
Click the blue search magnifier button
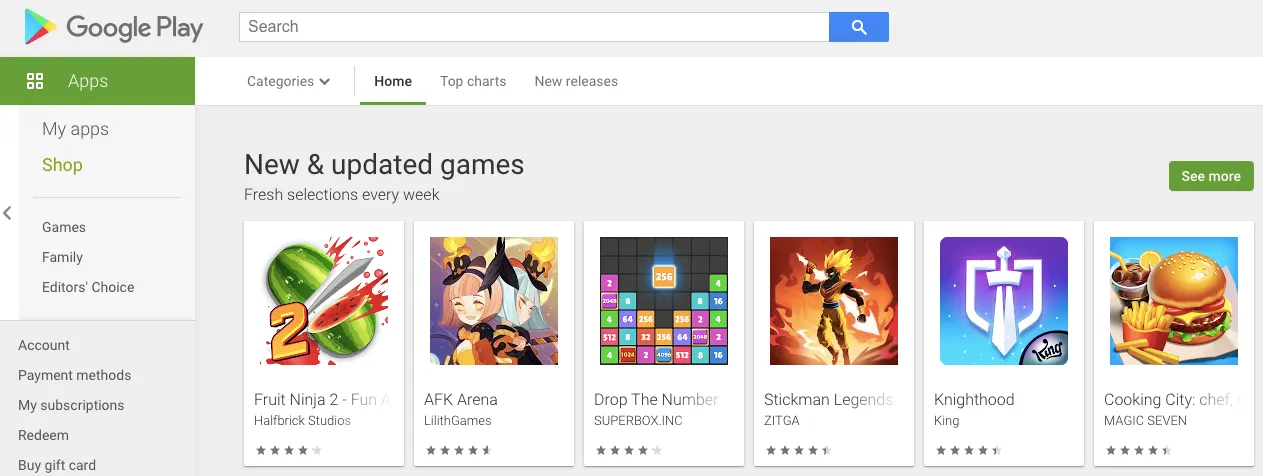pos(858,27)
